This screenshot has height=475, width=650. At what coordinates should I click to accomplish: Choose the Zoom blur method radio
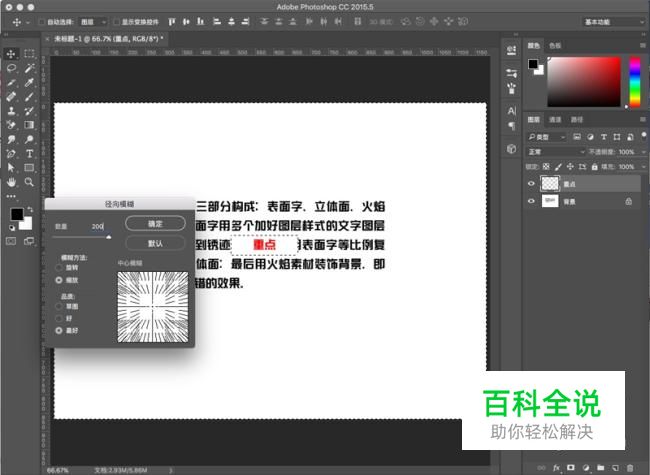pos(59,280)
